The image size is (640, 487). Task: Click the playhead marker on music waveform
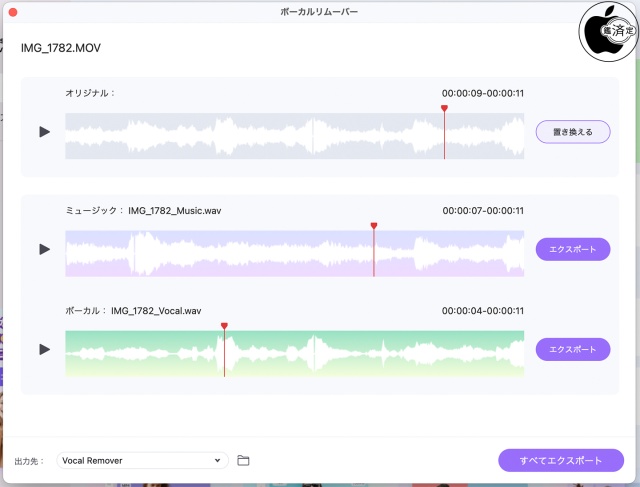374,226
